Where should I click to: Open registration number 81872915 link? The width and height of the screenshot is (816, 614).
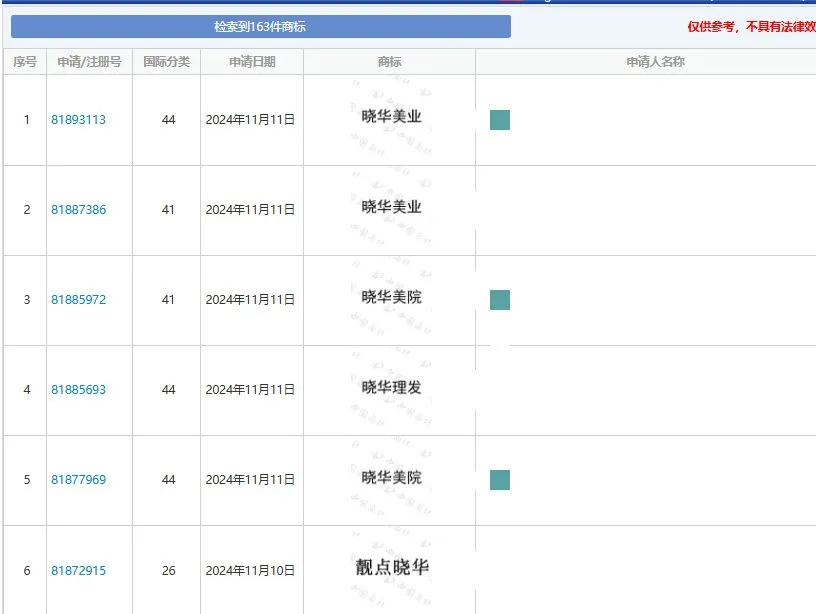tap(79, 571)
